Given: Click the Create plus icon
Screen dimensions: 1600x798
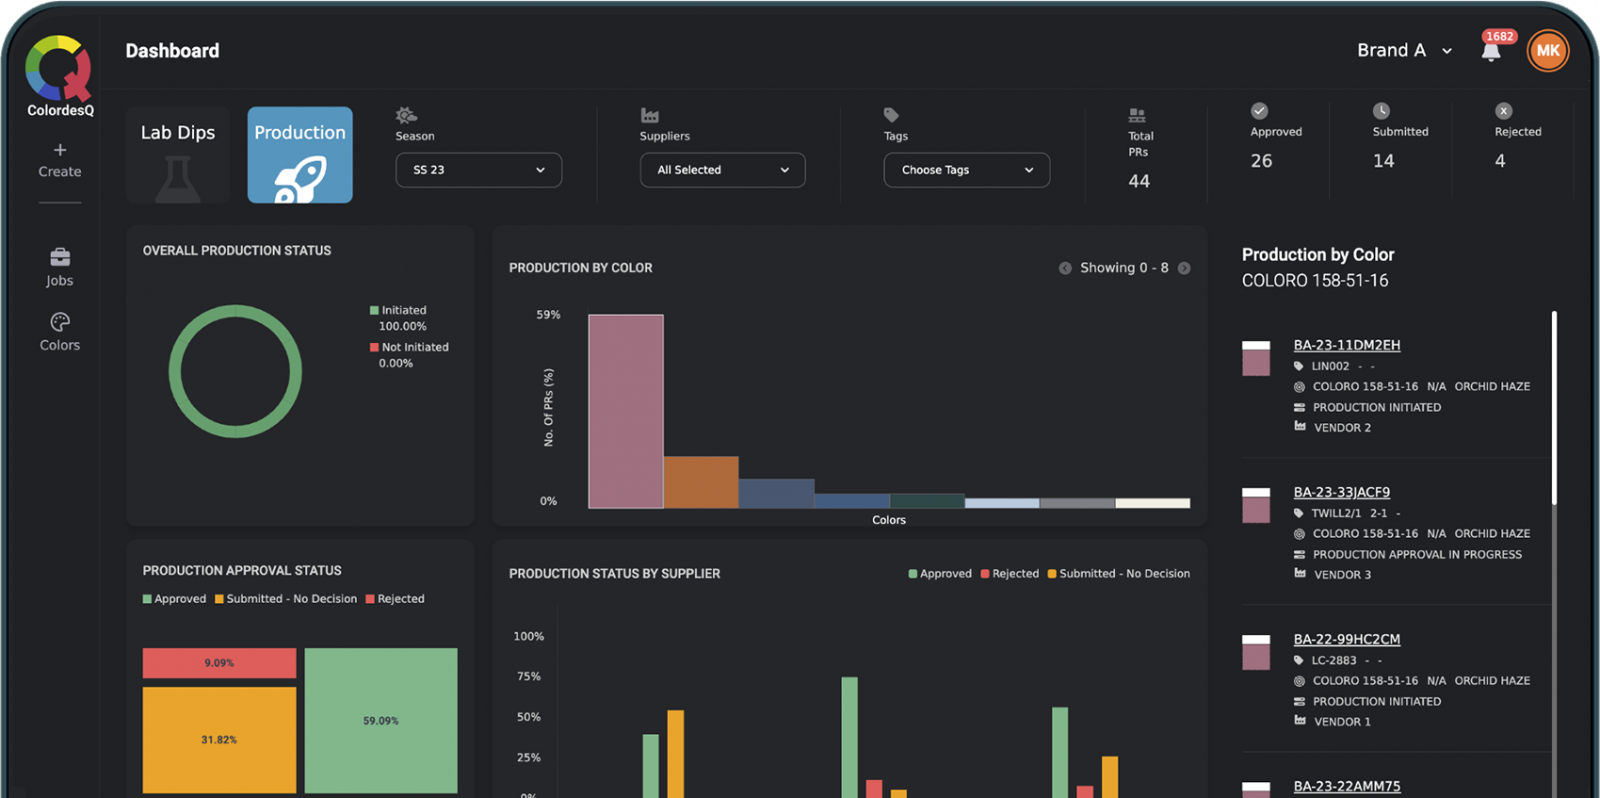Looking at the screenshot, I should pyautogui.click(x=60, y=150).
